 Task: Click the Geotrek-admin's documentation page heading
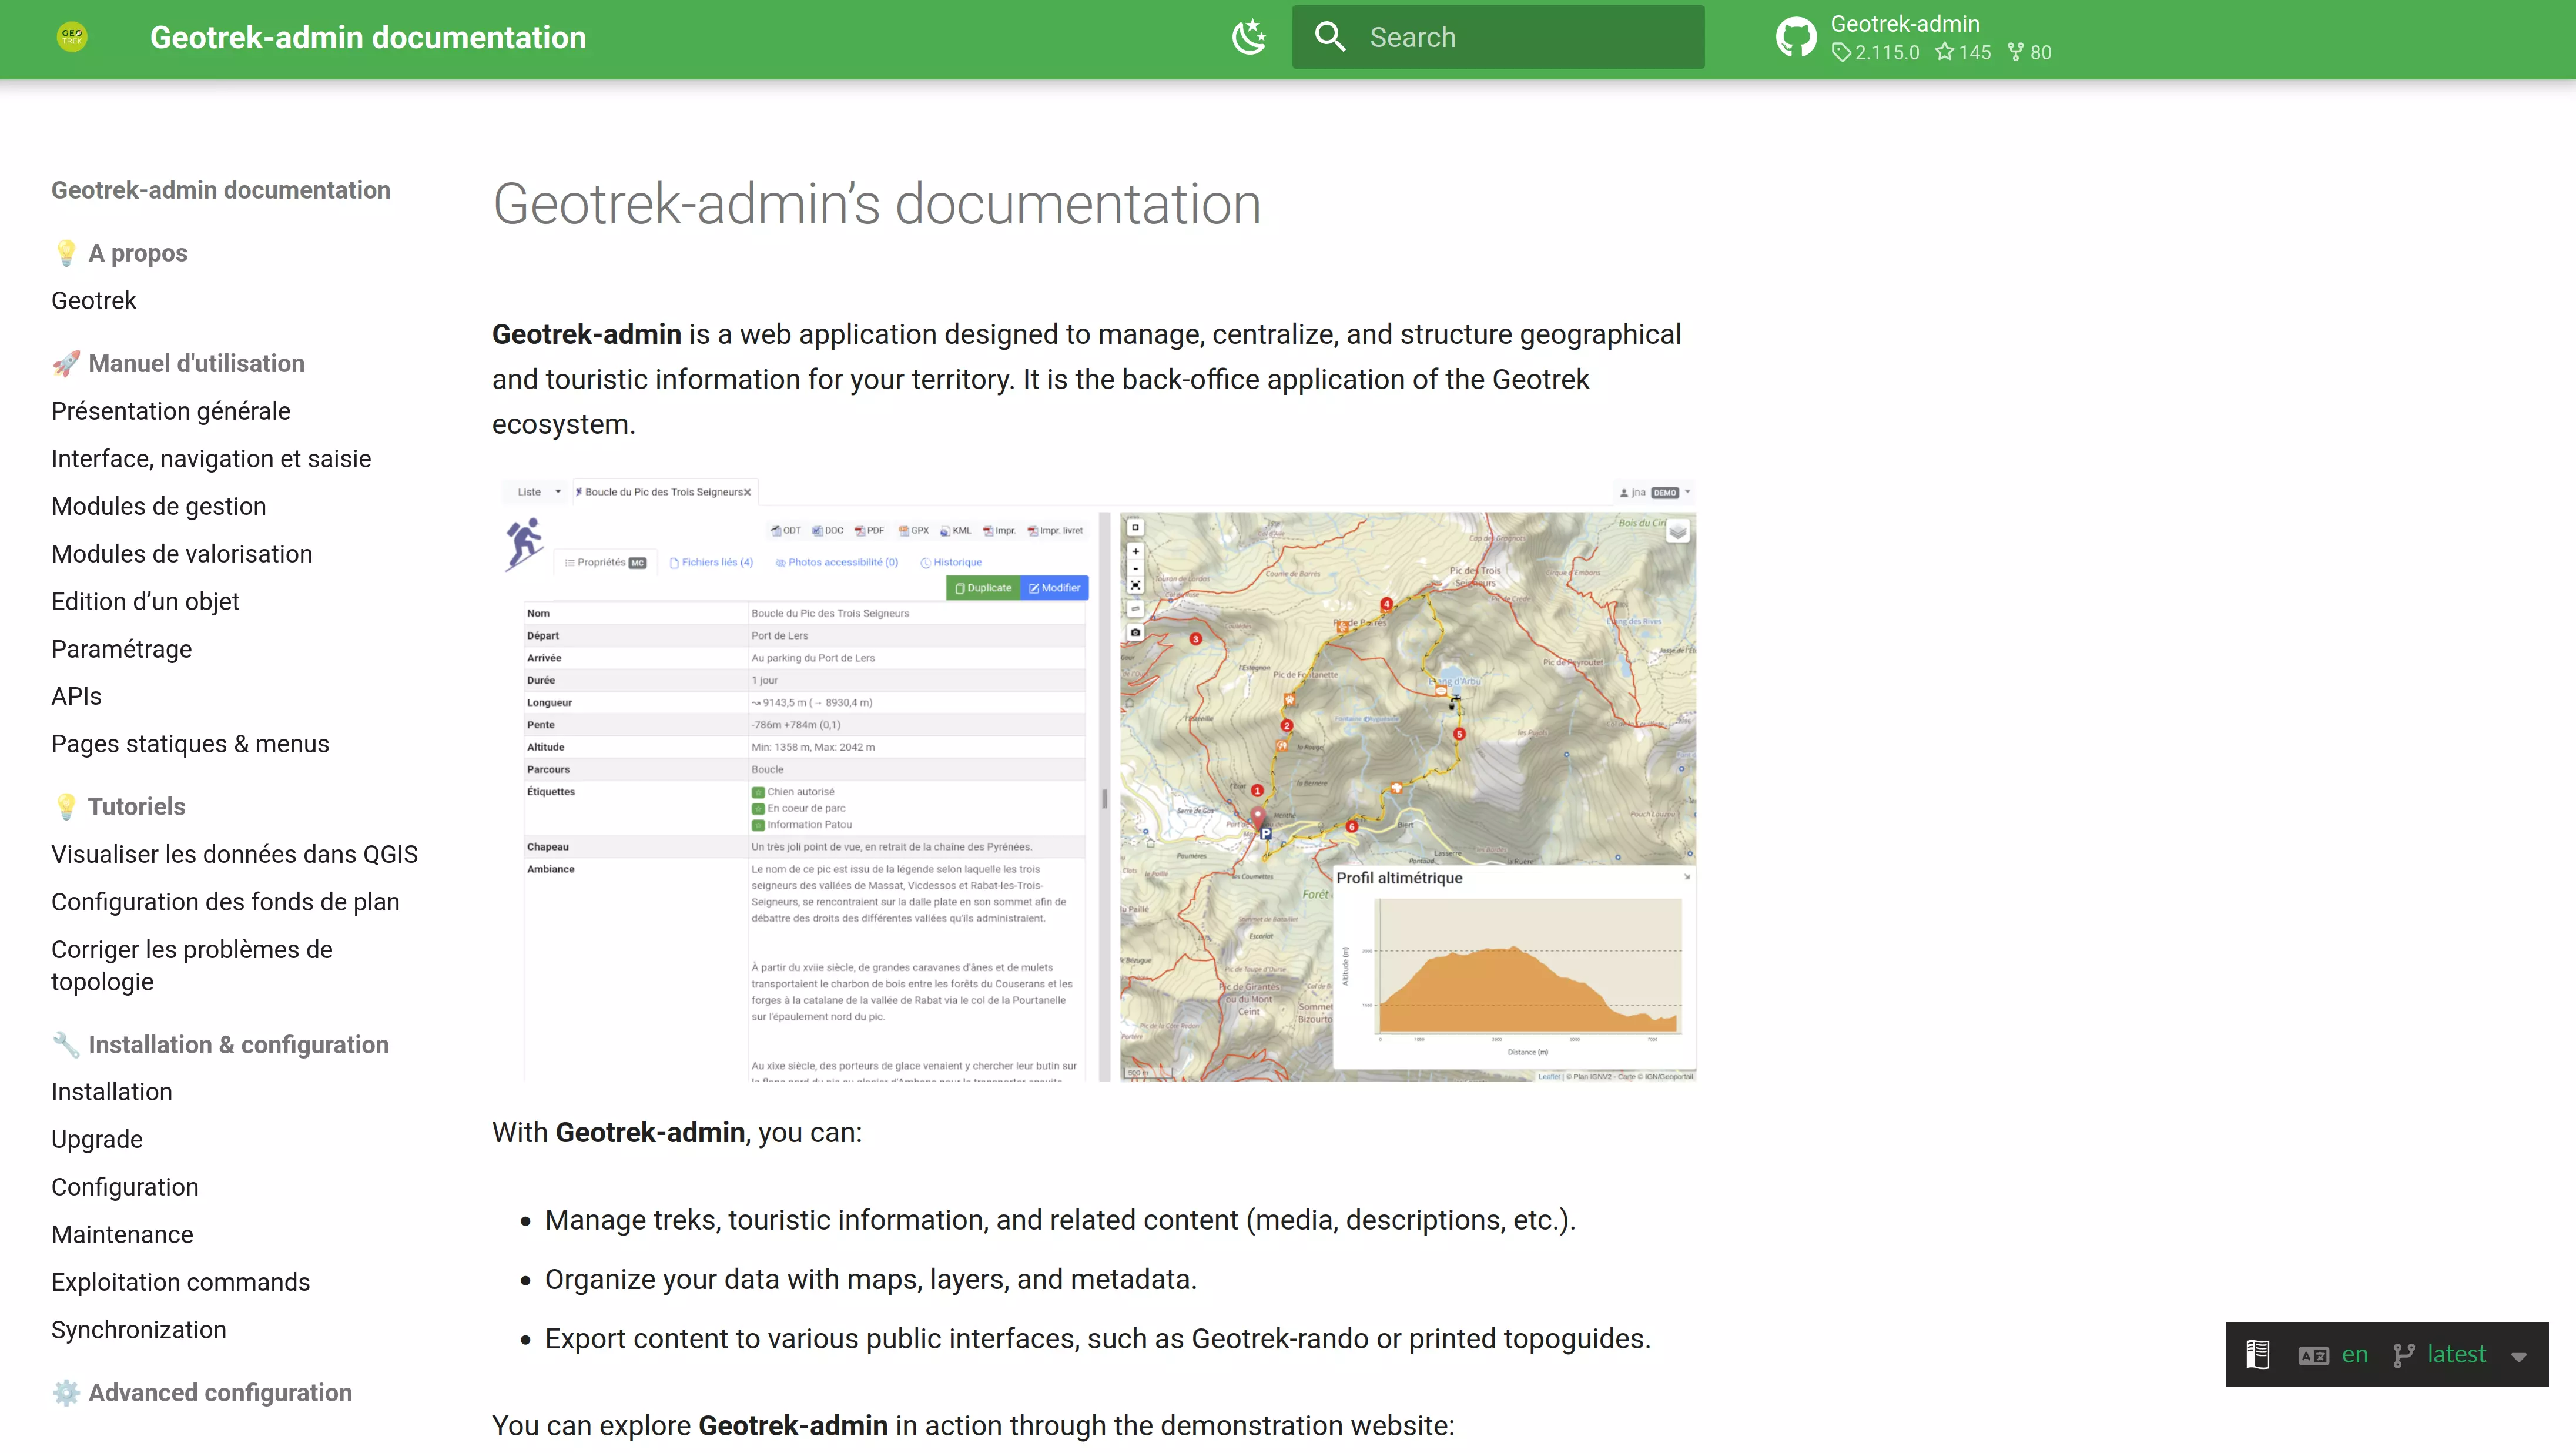pos(877,204)
